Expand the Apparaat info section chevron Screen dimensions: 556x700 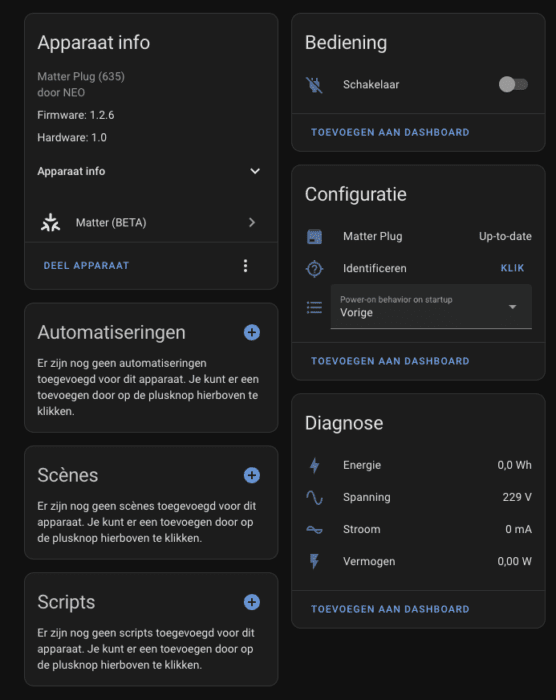[255, 171]
